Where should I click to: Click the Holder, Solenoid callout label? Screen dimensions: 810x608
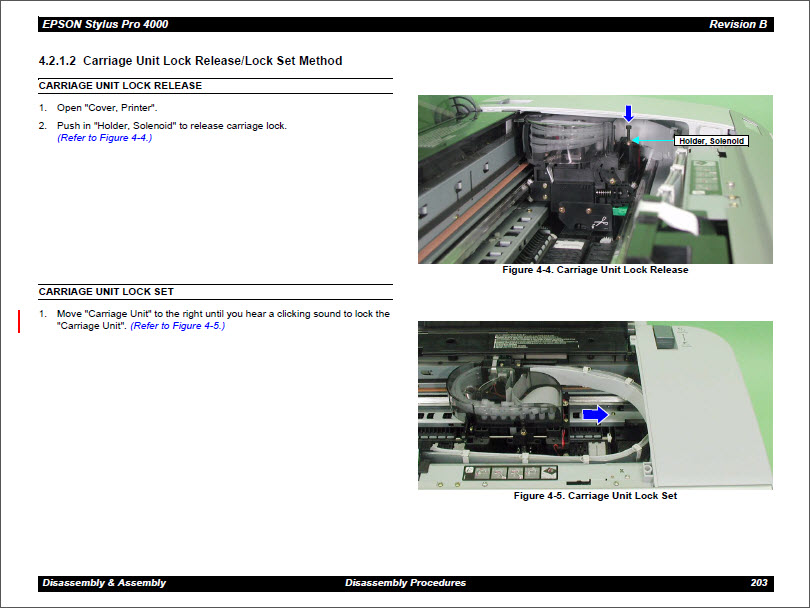point(712,141)
